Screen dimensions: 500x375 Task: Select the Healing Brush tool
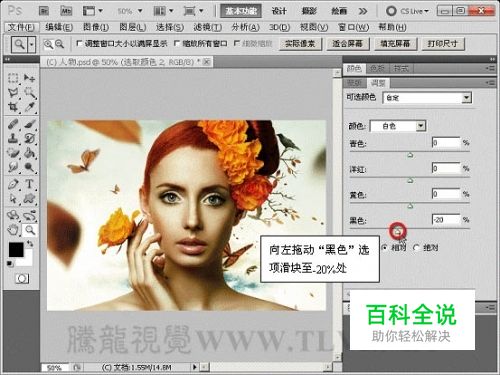coord(13,124)
